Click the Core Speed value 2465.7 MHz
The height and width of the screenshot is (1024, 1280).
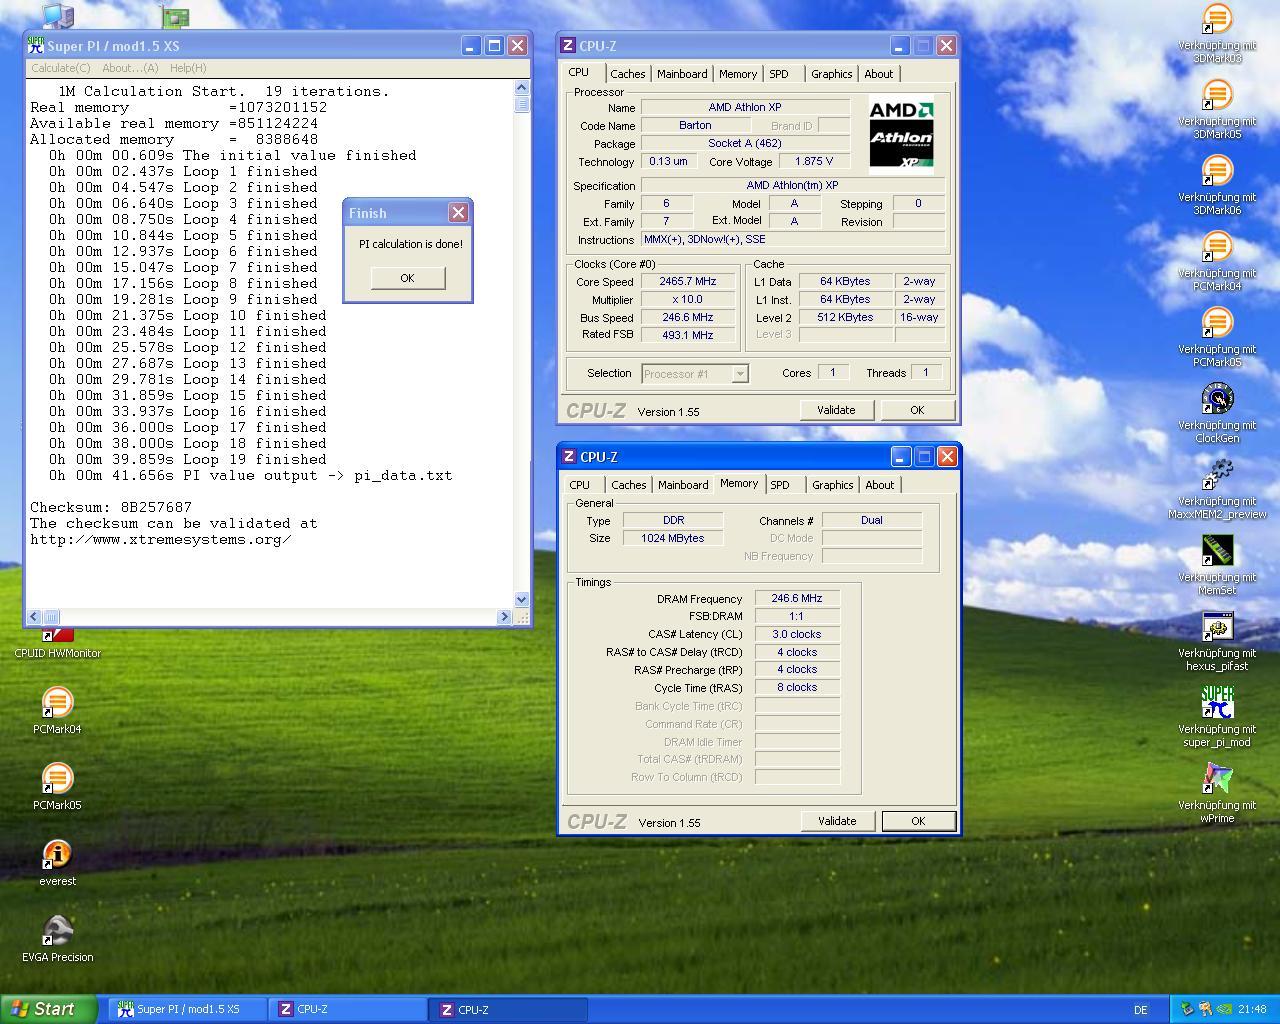687,282
